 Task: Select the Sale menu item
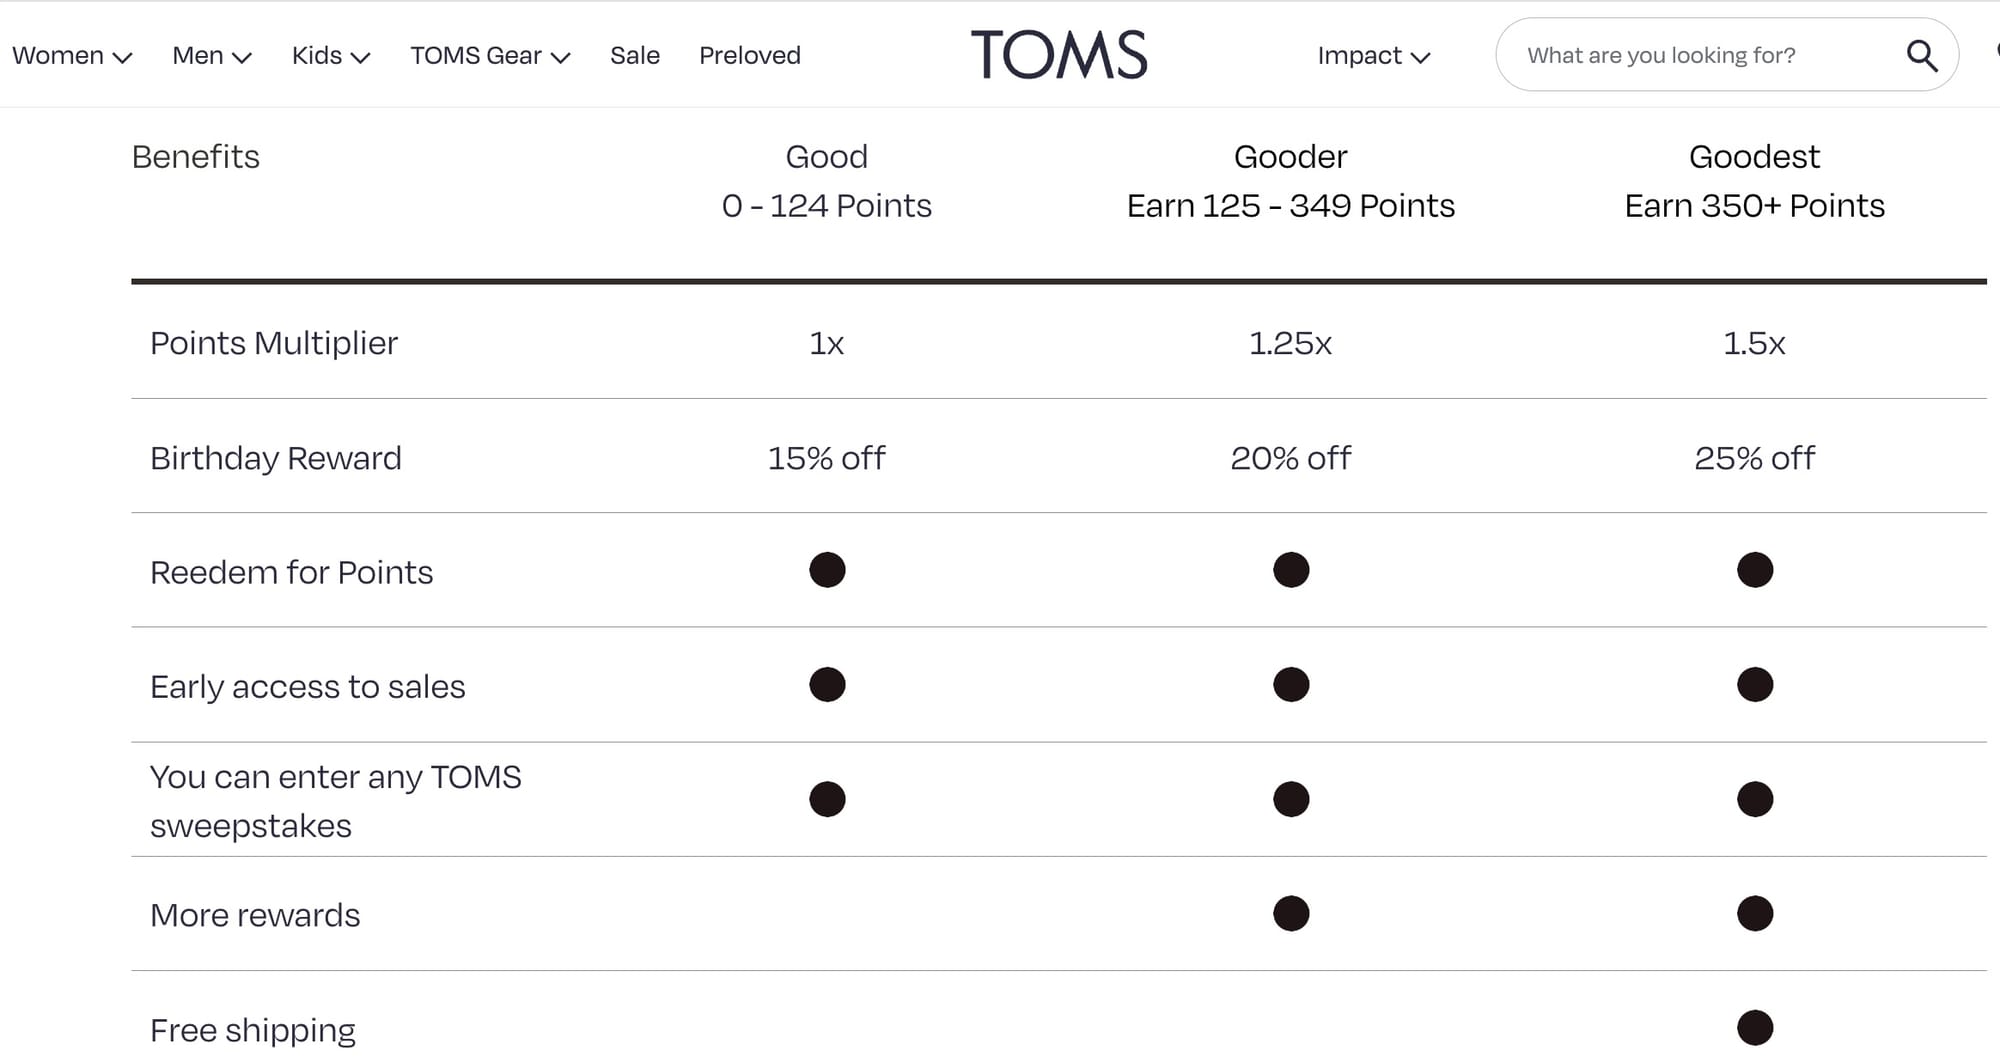tap(634, 55)
